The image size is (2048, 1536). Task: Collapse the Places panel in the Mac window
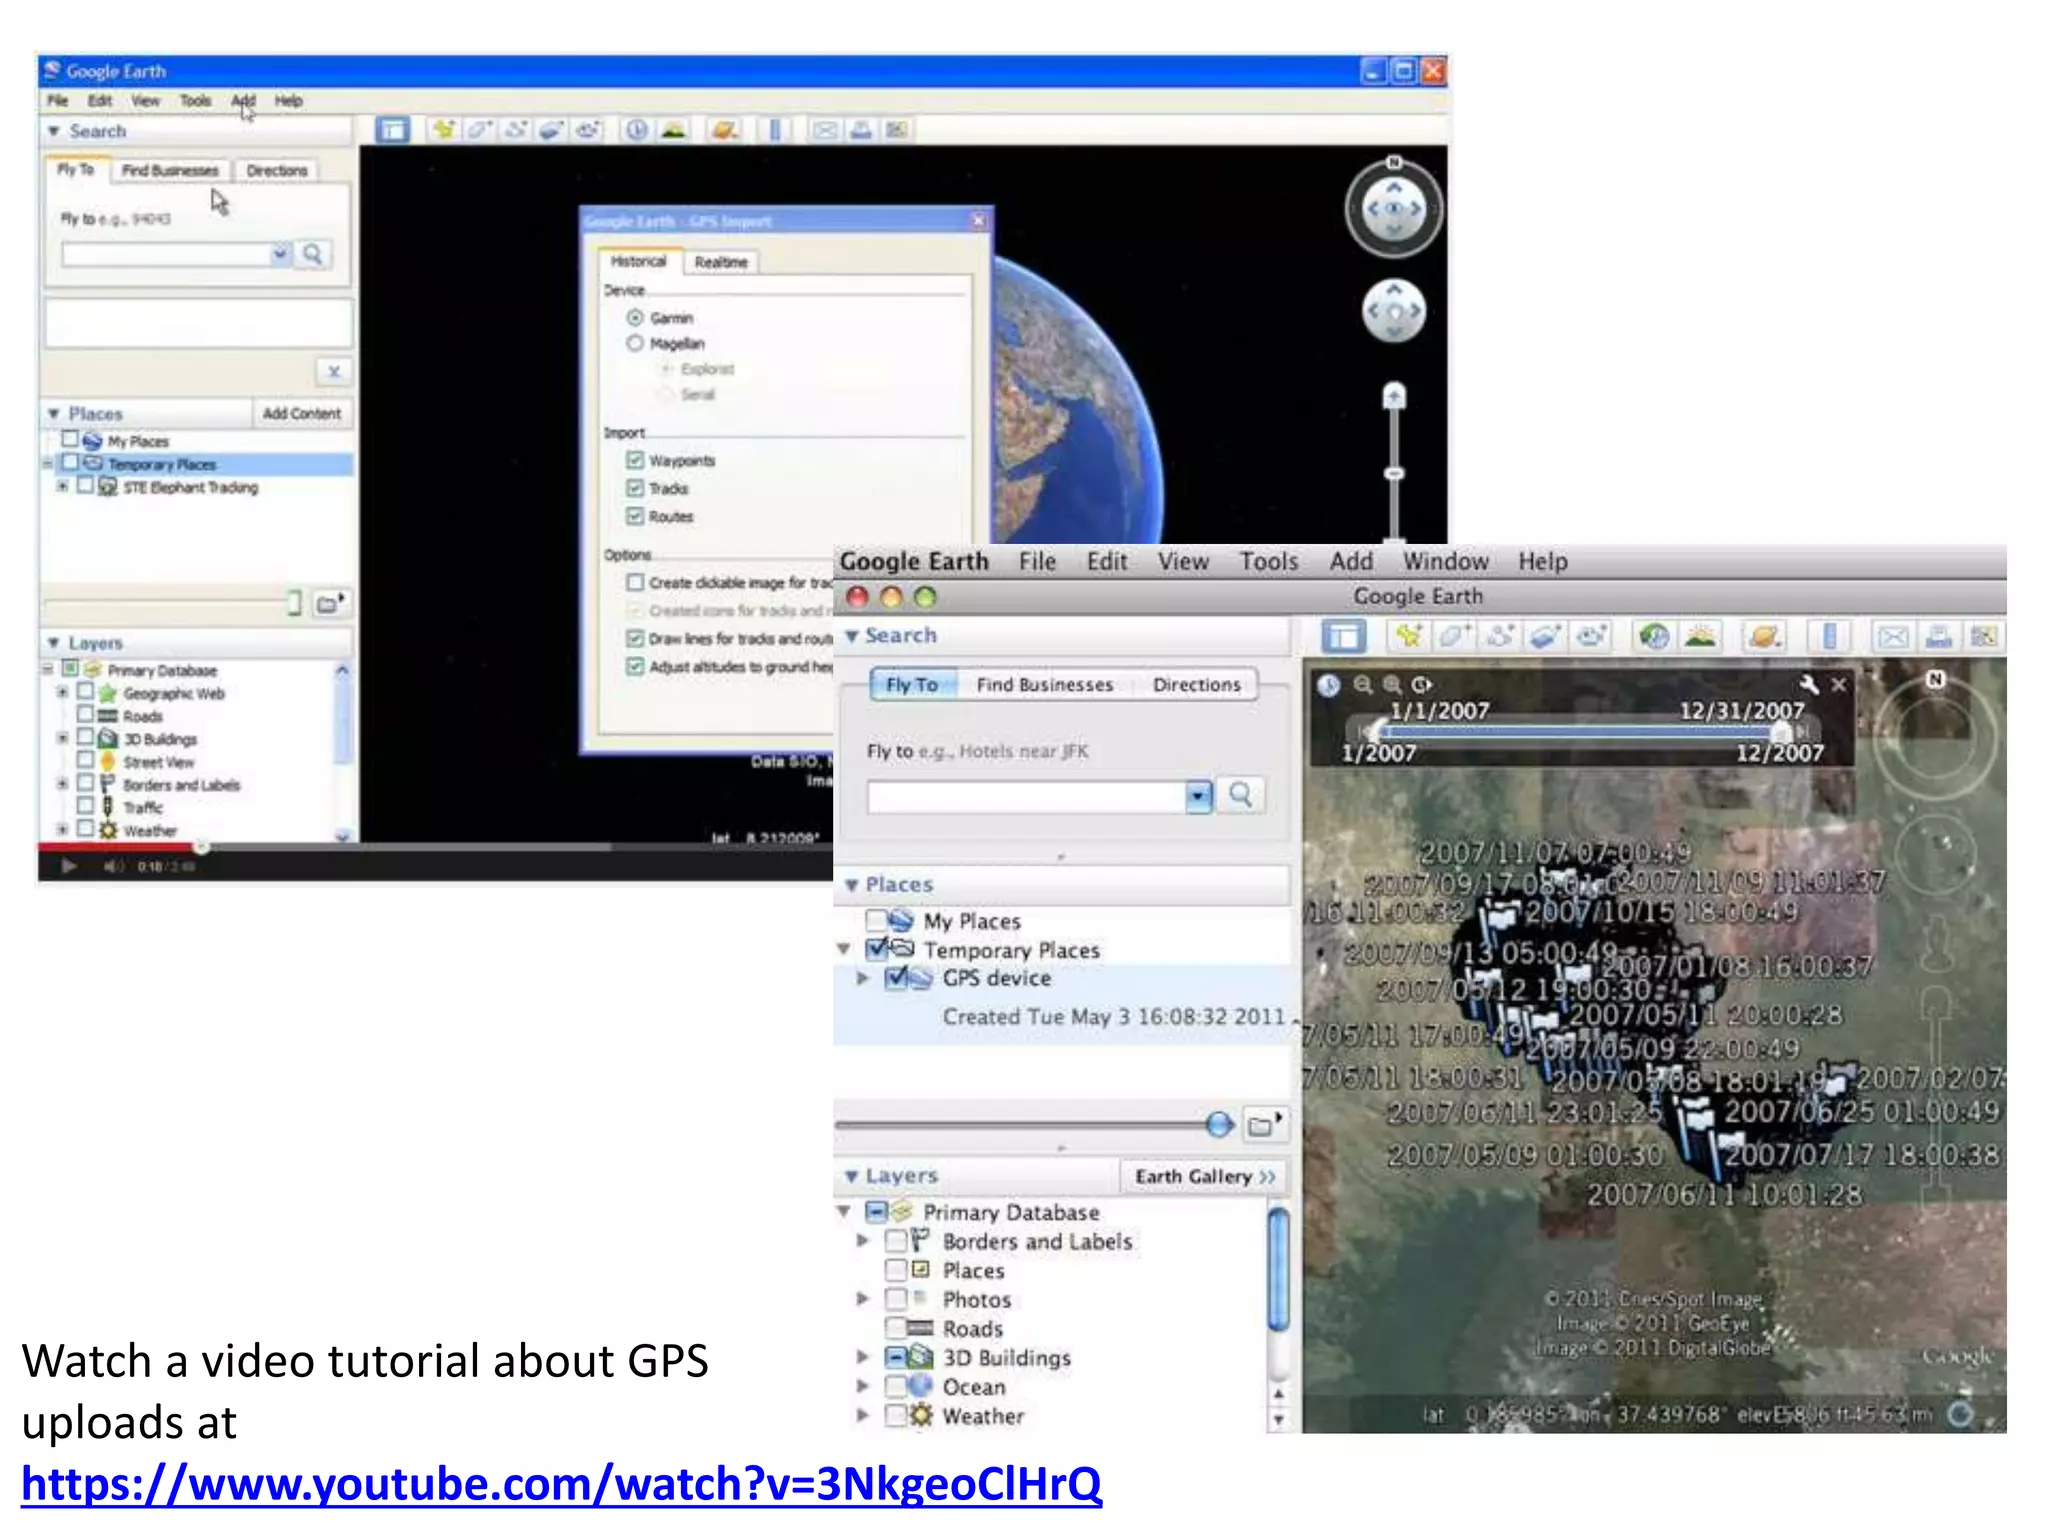click(852, 885)
